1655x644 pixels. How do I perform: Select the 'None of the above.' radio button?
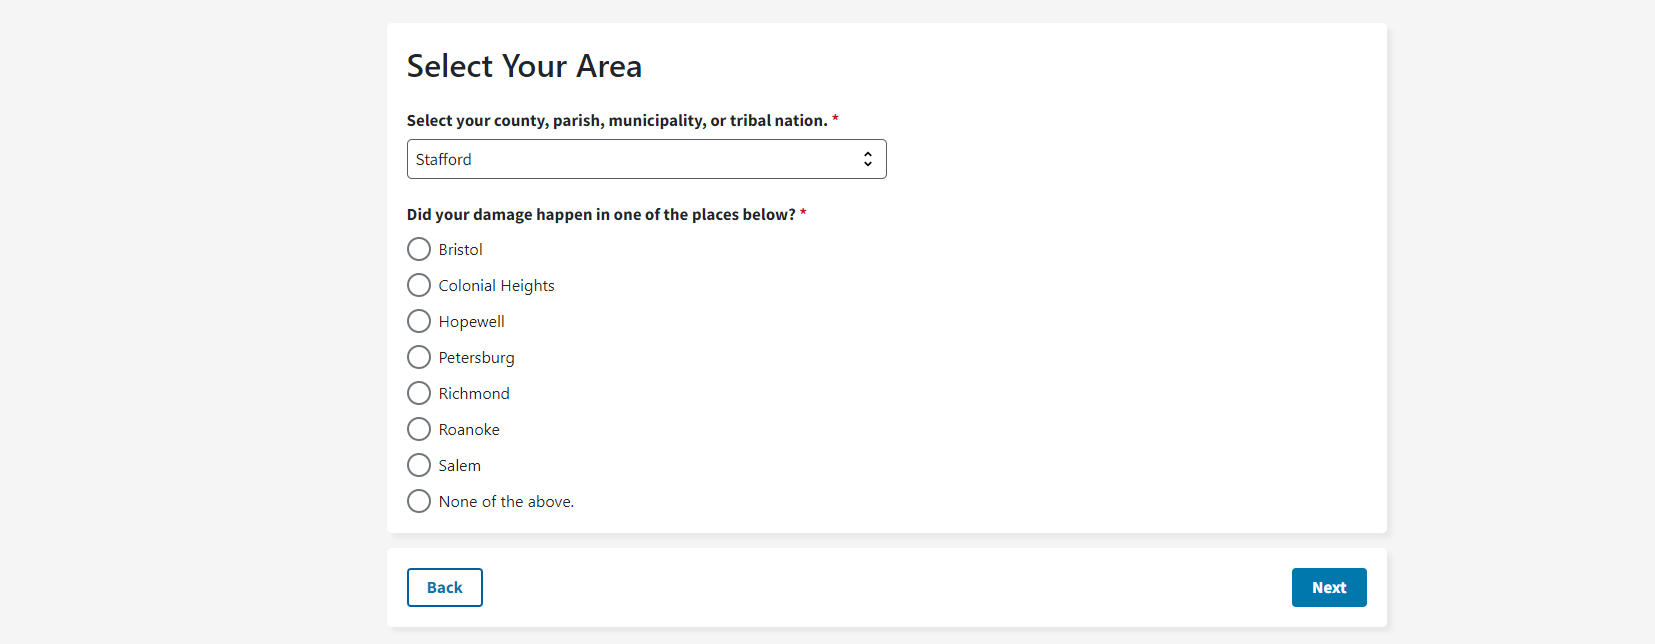point(419,501)
